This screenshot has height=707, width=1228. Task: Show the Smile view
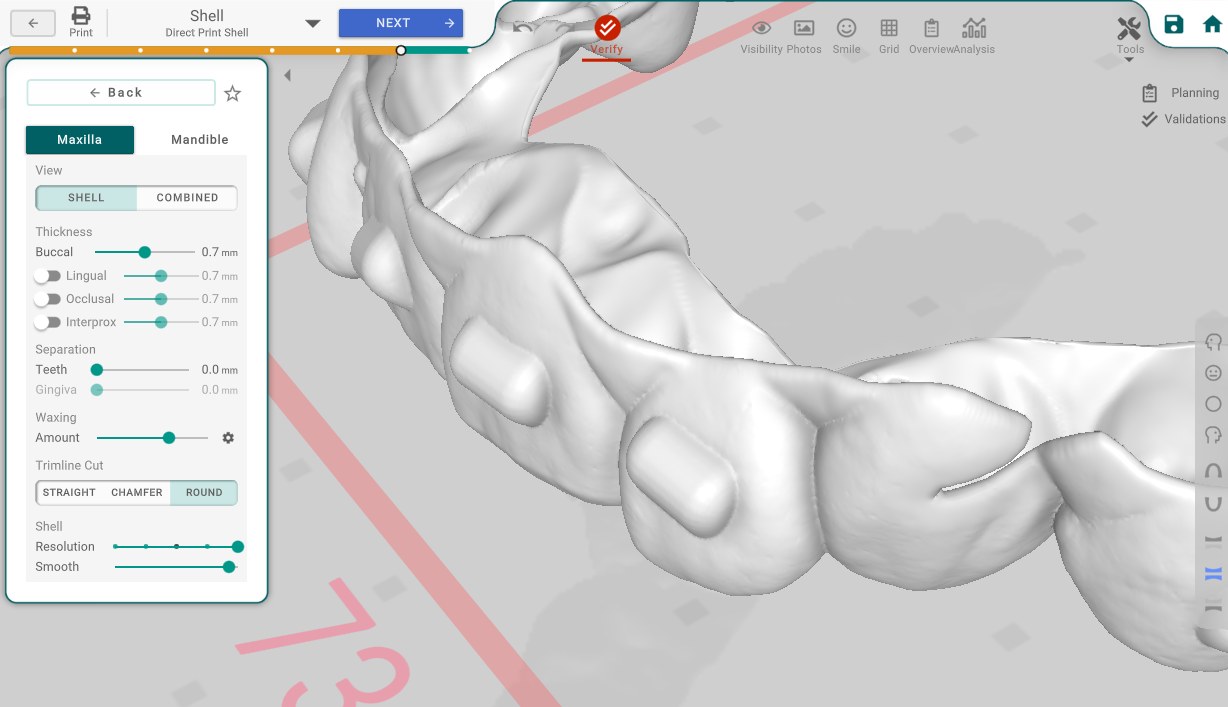[846, 28]
